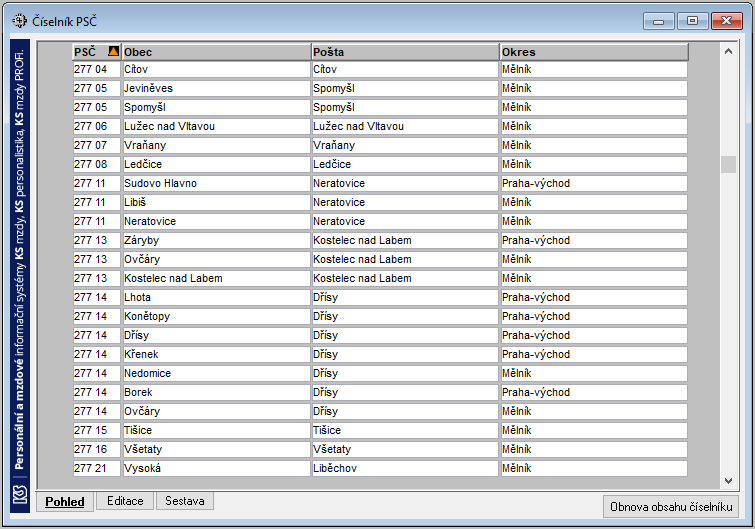755x529 pixels.
Task: Click the Praha-východ Okres cell for Sudovo Hlavno
Action: pos(594,183)
